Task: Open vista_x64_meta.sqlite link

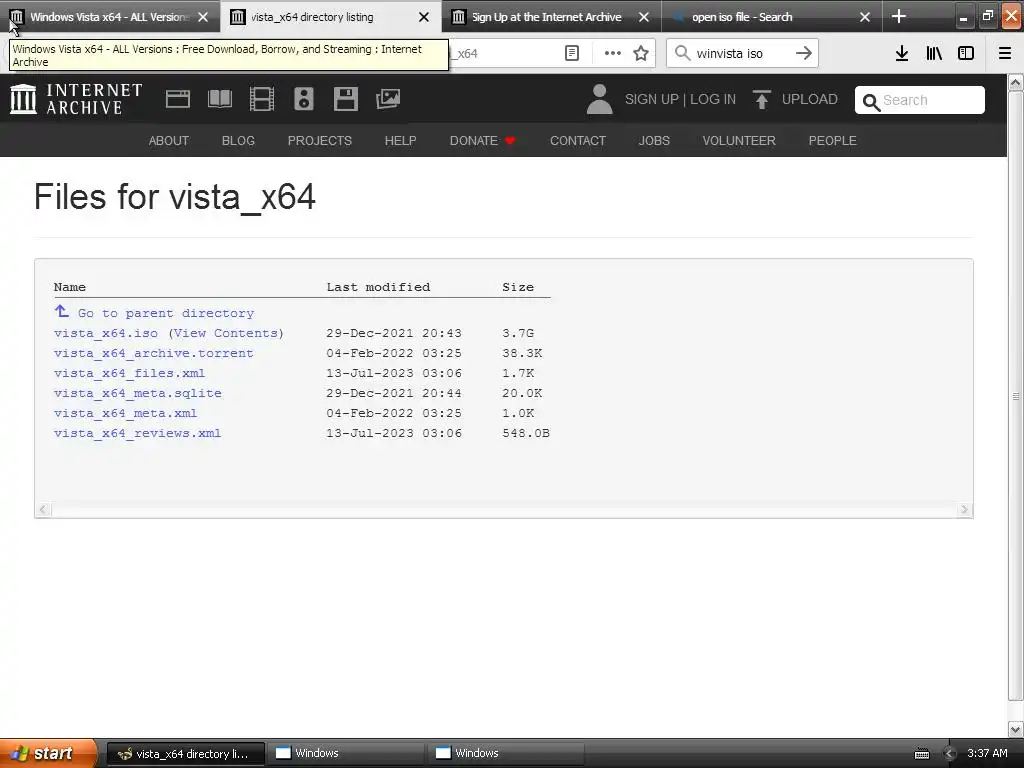Action: (138, 393)
